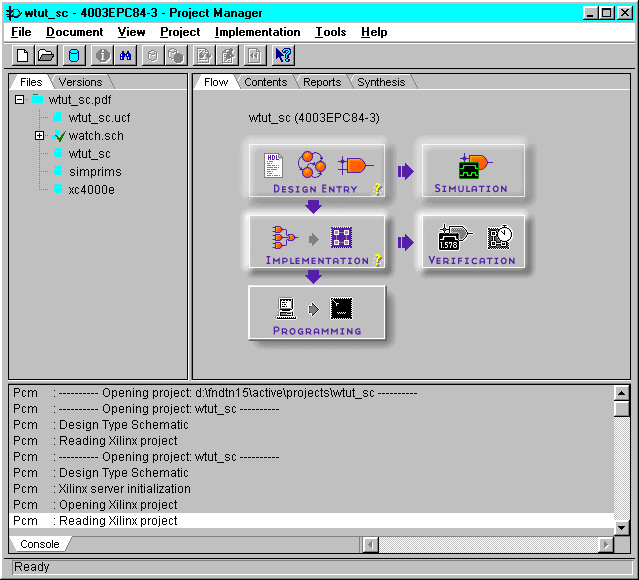Click the grayed page with arrows toolbar icon
This screenshot has width=639, height=580.
[x=255, y=55]
